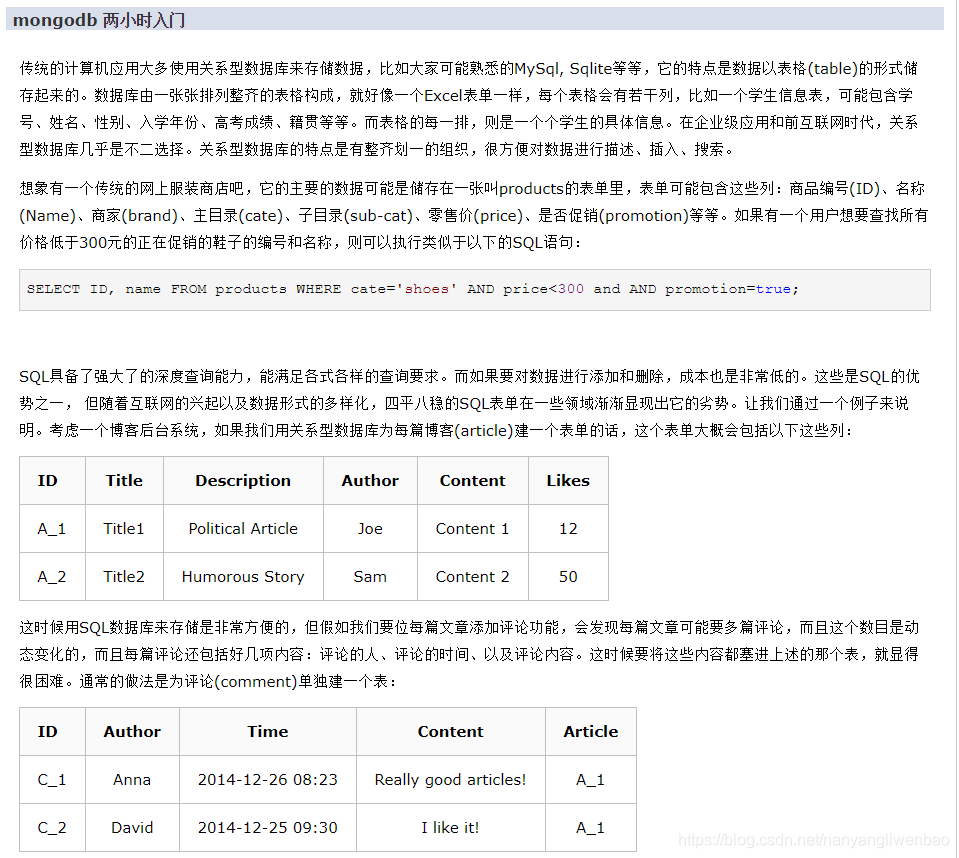Click the 'Content 2' cell
Screen dimensions: 959x858
[x=472, y=577]
